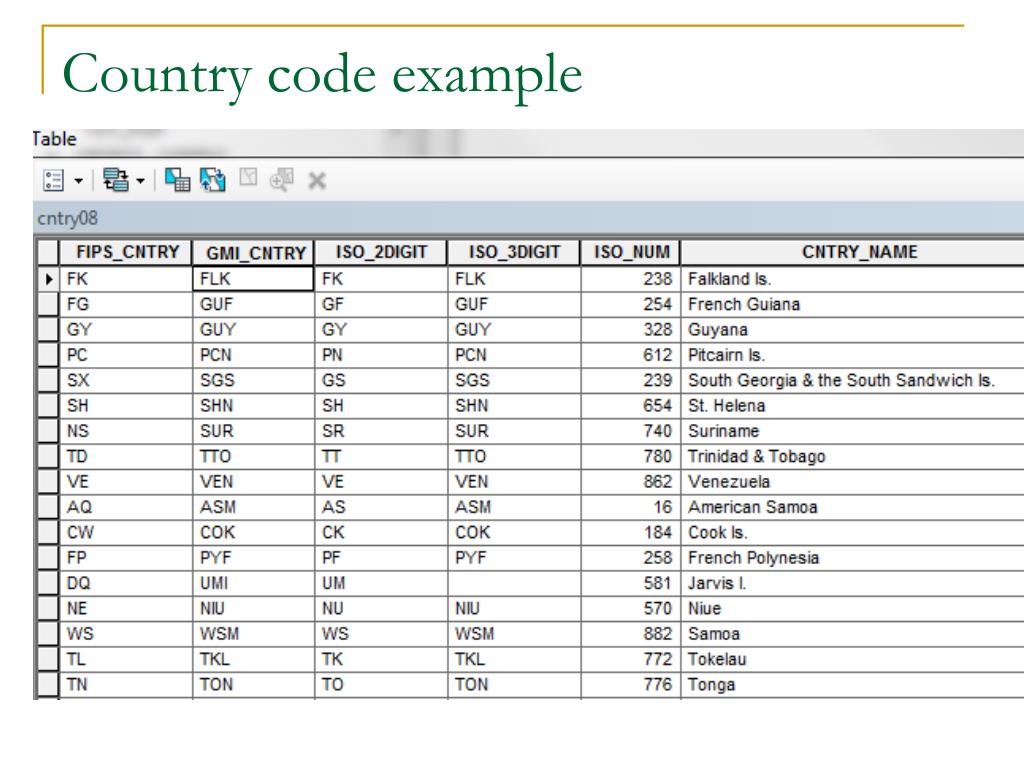Expand the Related Tables dropdown arrow
The image size is (1024, 768).
tap(140, 181)
